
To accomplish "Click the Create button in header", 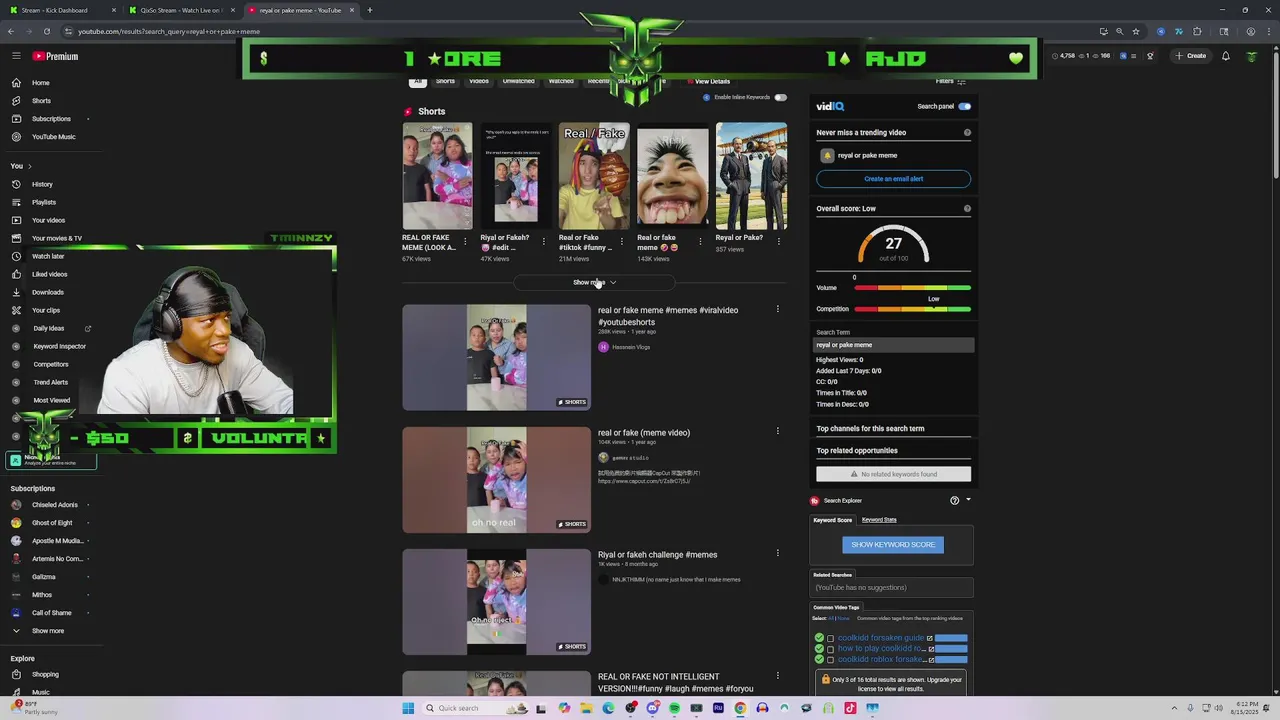I will point(1191,56).
